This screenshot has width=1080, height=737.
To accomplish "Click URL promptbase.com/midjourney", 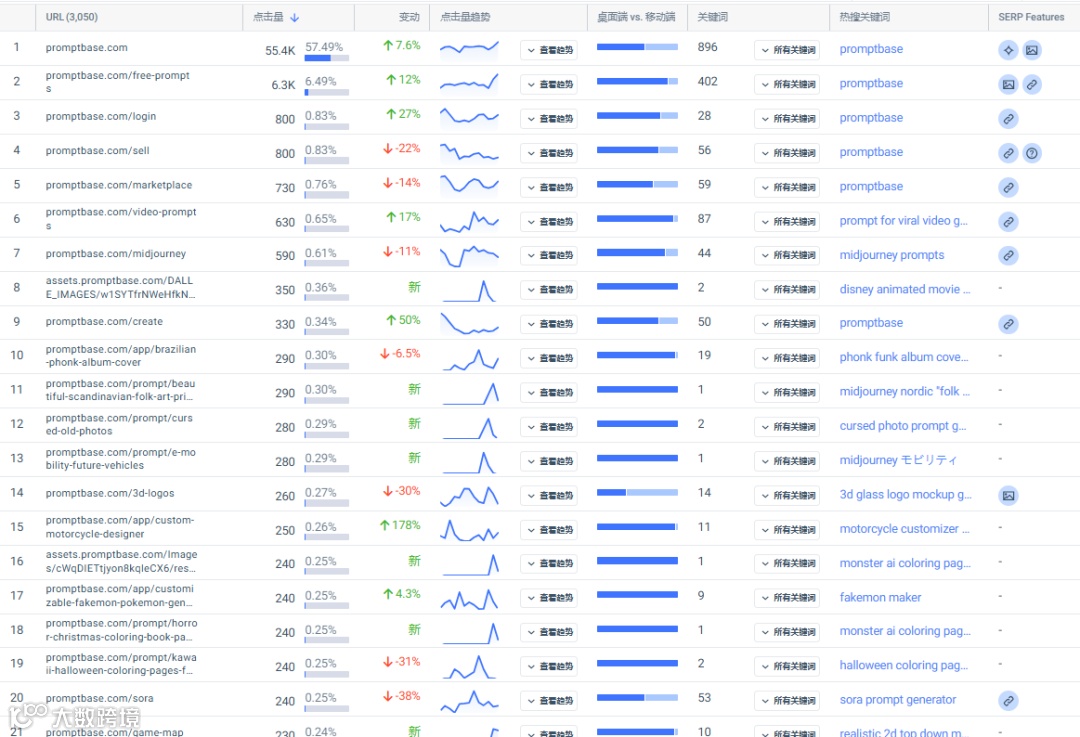I will click(116, 253).
